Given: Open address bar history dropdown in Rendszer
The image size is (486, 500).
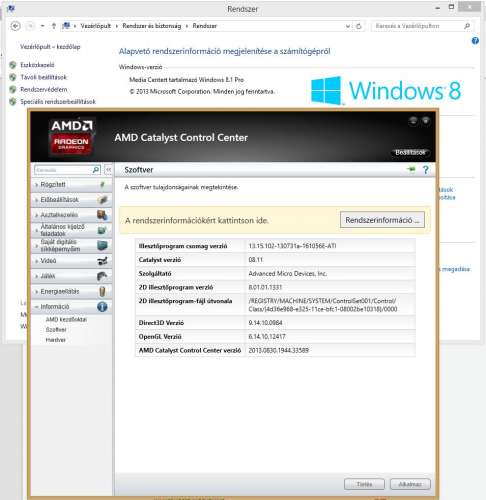Looking at the screenshot, I should [348, 26].
